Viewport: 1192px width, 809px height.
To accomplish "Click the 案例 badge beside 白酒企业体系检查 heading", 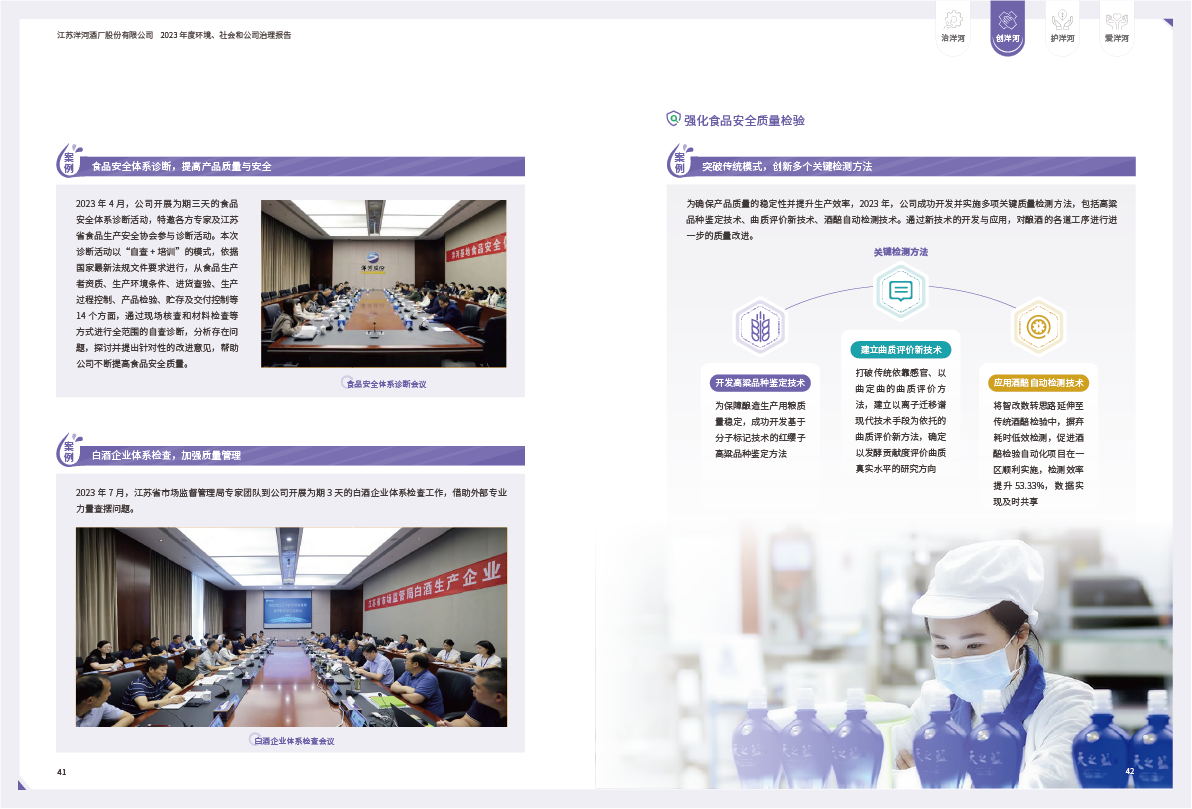I will (x=71, y=451).
